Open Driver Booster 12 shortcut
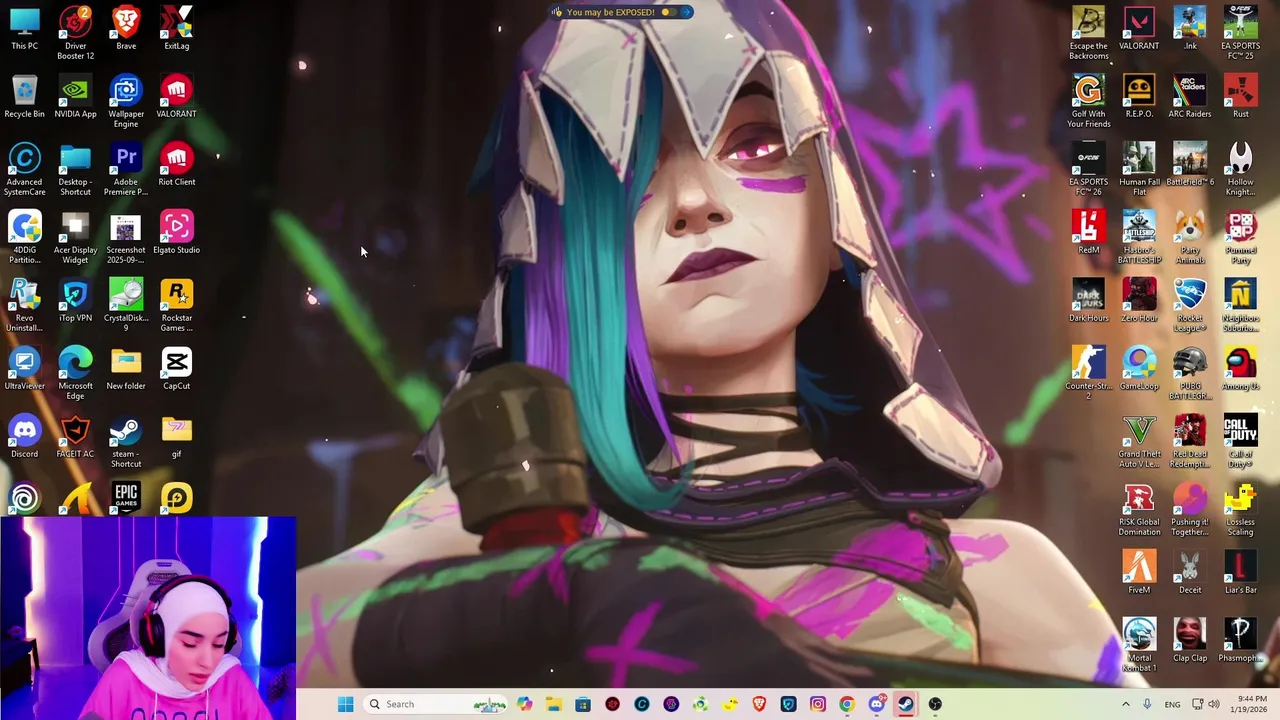Image resolution: width=1280 pixels, height=720 pixels. tap(75, 32)
